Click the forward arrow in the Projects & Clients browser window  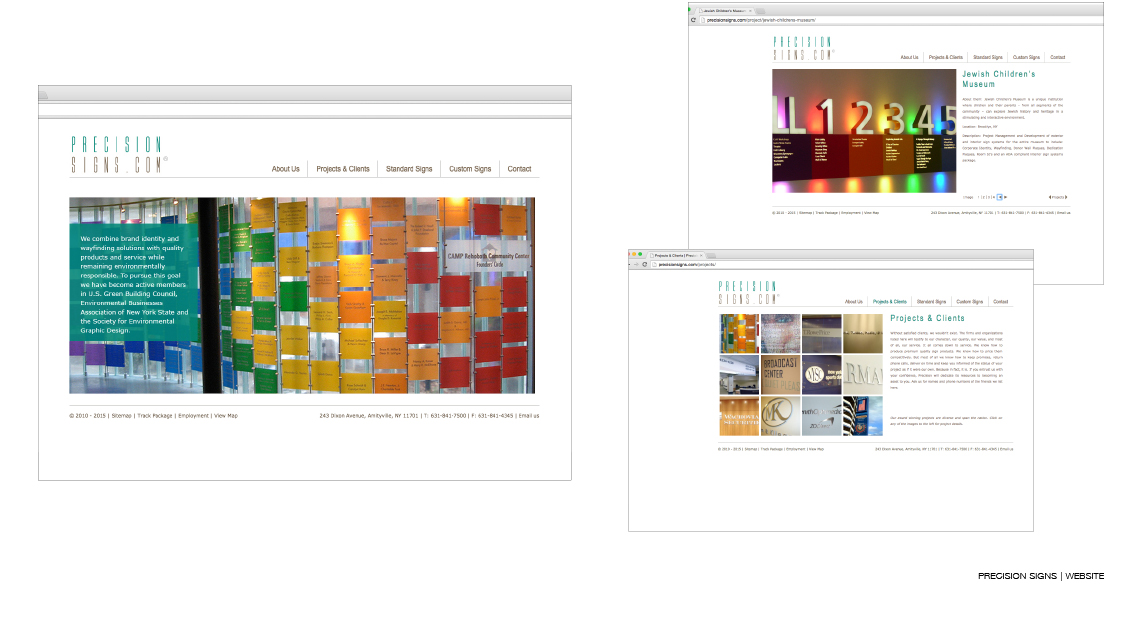(x=637, y=265)
